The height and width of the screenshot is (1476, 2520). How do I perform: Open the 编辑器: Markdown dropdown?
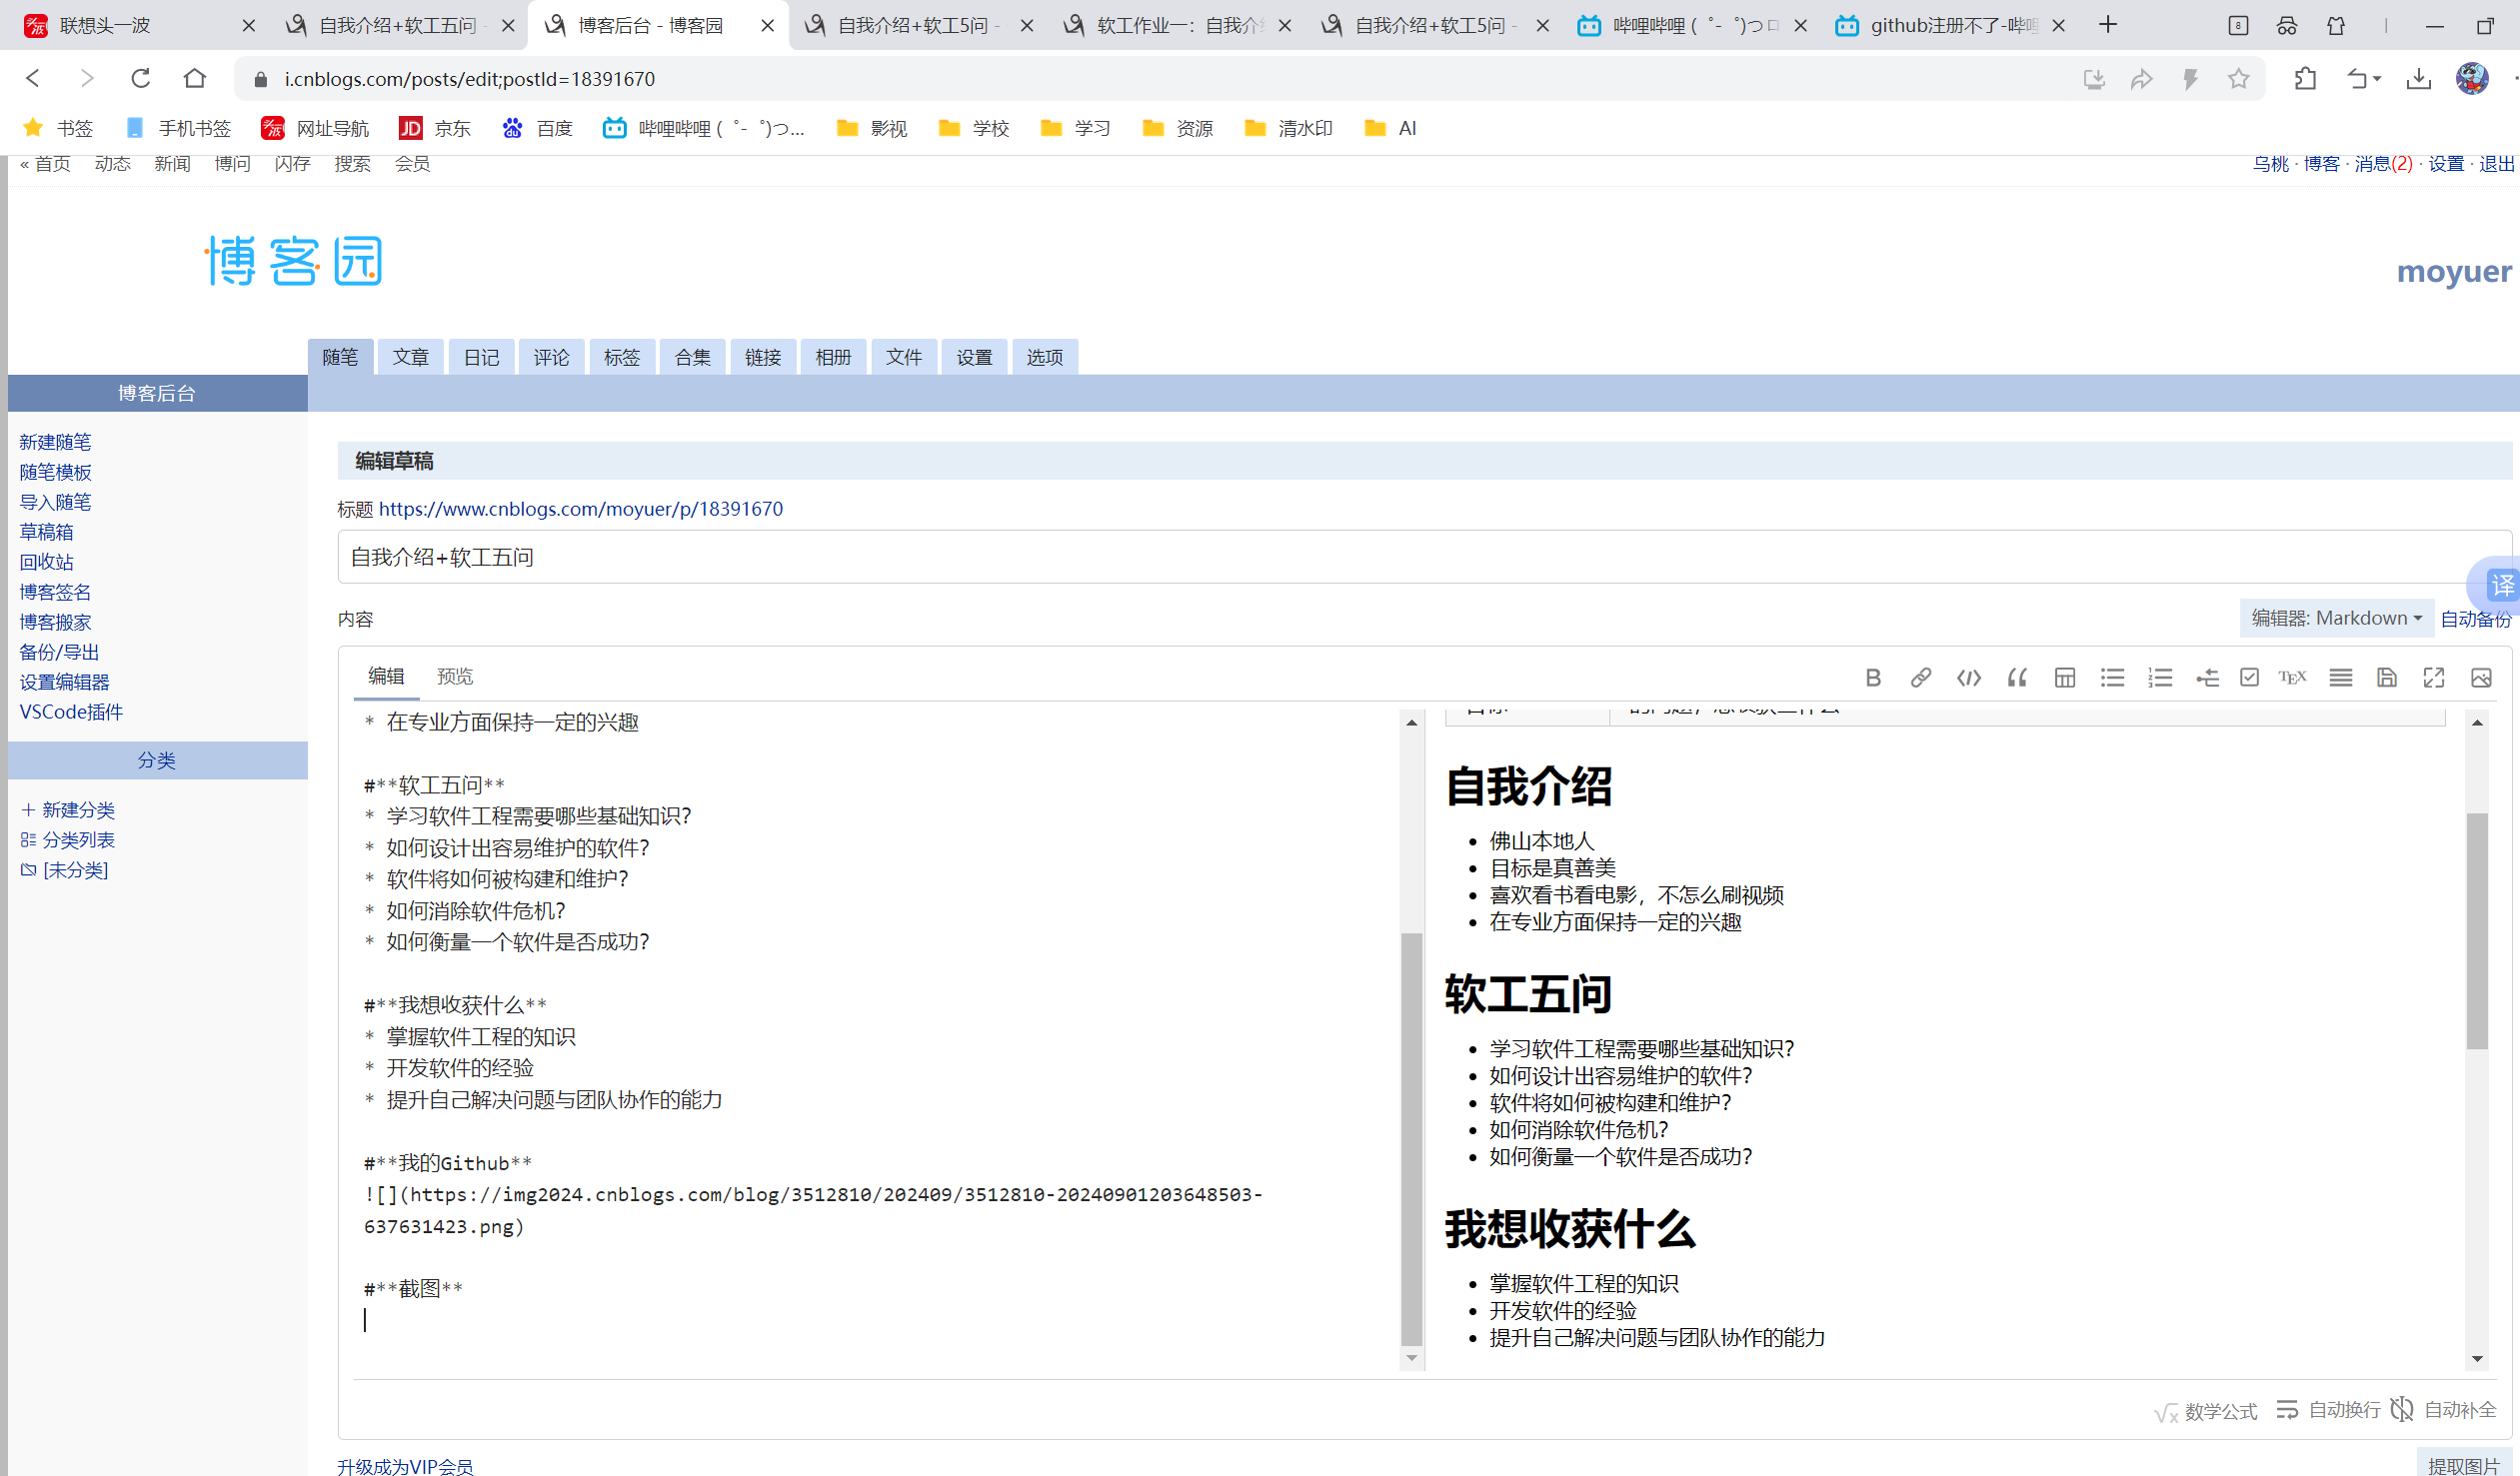pyautogui.click(x=2336, y=618)
